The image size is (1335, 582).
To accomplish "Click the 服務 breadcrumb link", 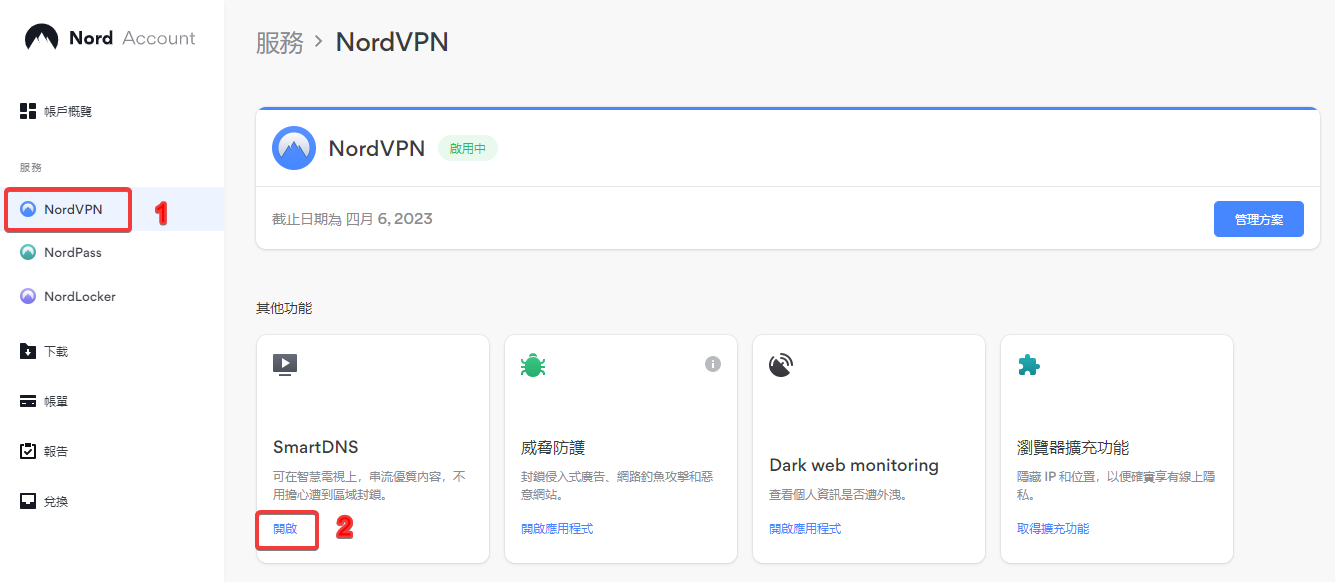I will coord(279,42).
